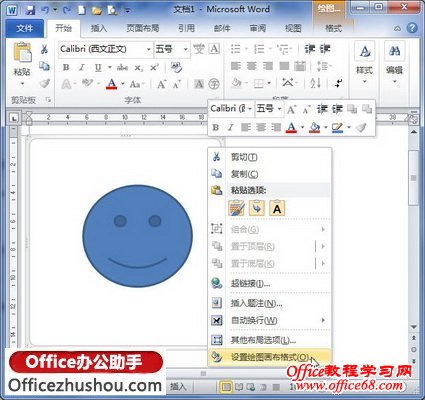Toggle Underline in the ribbon font group
Image resolution: width=425 pixels, height=400 pixels.
[98, 68]
